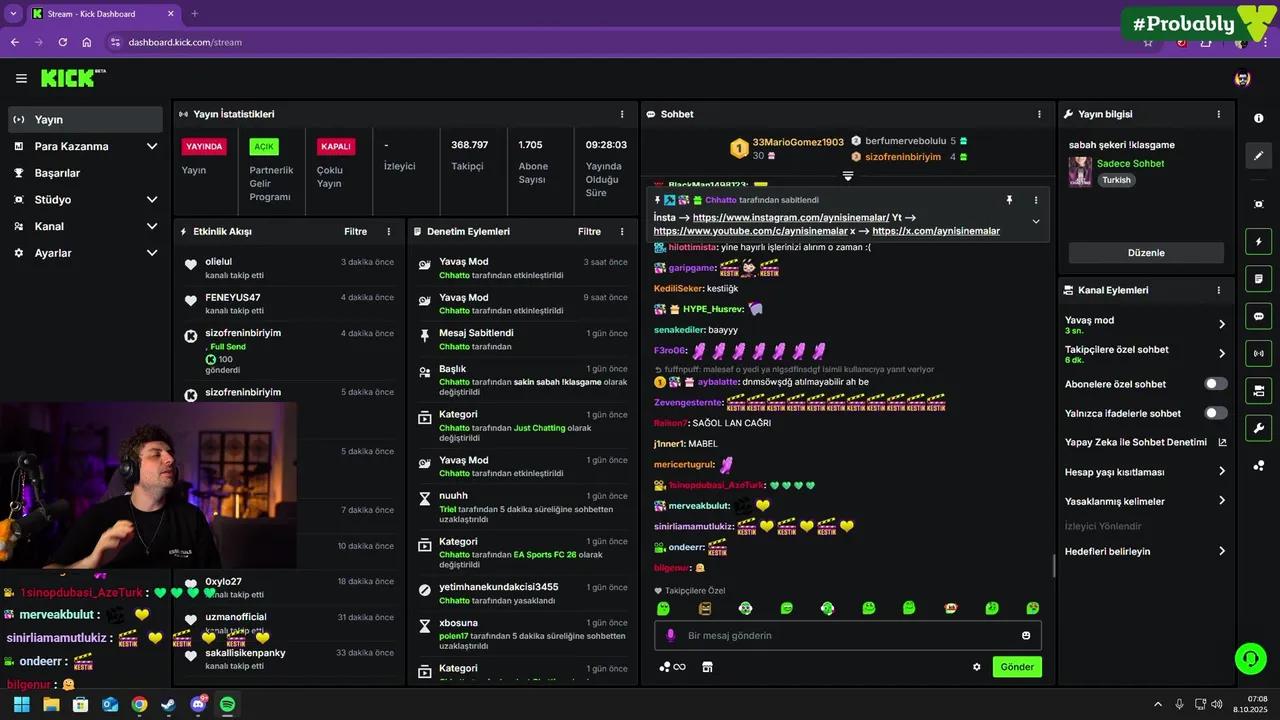Click the chat bubble icon in right rail
Screen dimensions: 1280x720
click(1258, 316)
